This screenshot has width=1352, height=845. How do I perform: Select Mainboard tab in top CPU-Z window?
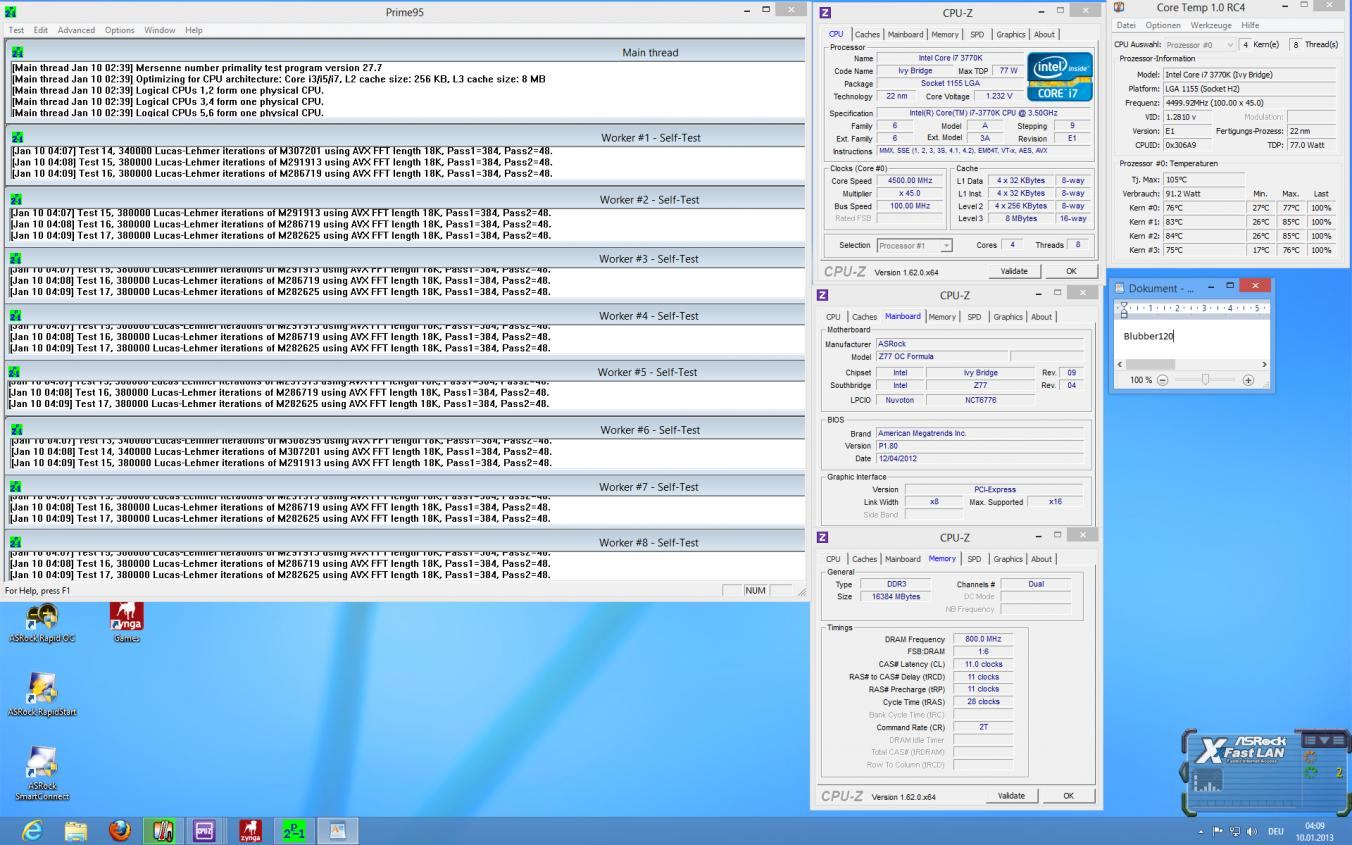click(905, 34)
